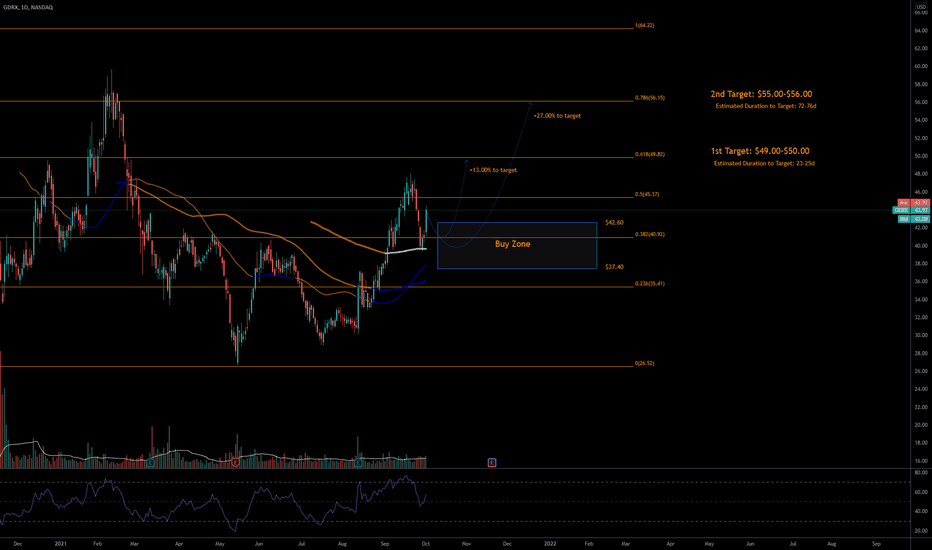Select Fibonacci level label 0.382(40.92)
The width and height of the screenshot is (932, 550).
pos(650,234)
